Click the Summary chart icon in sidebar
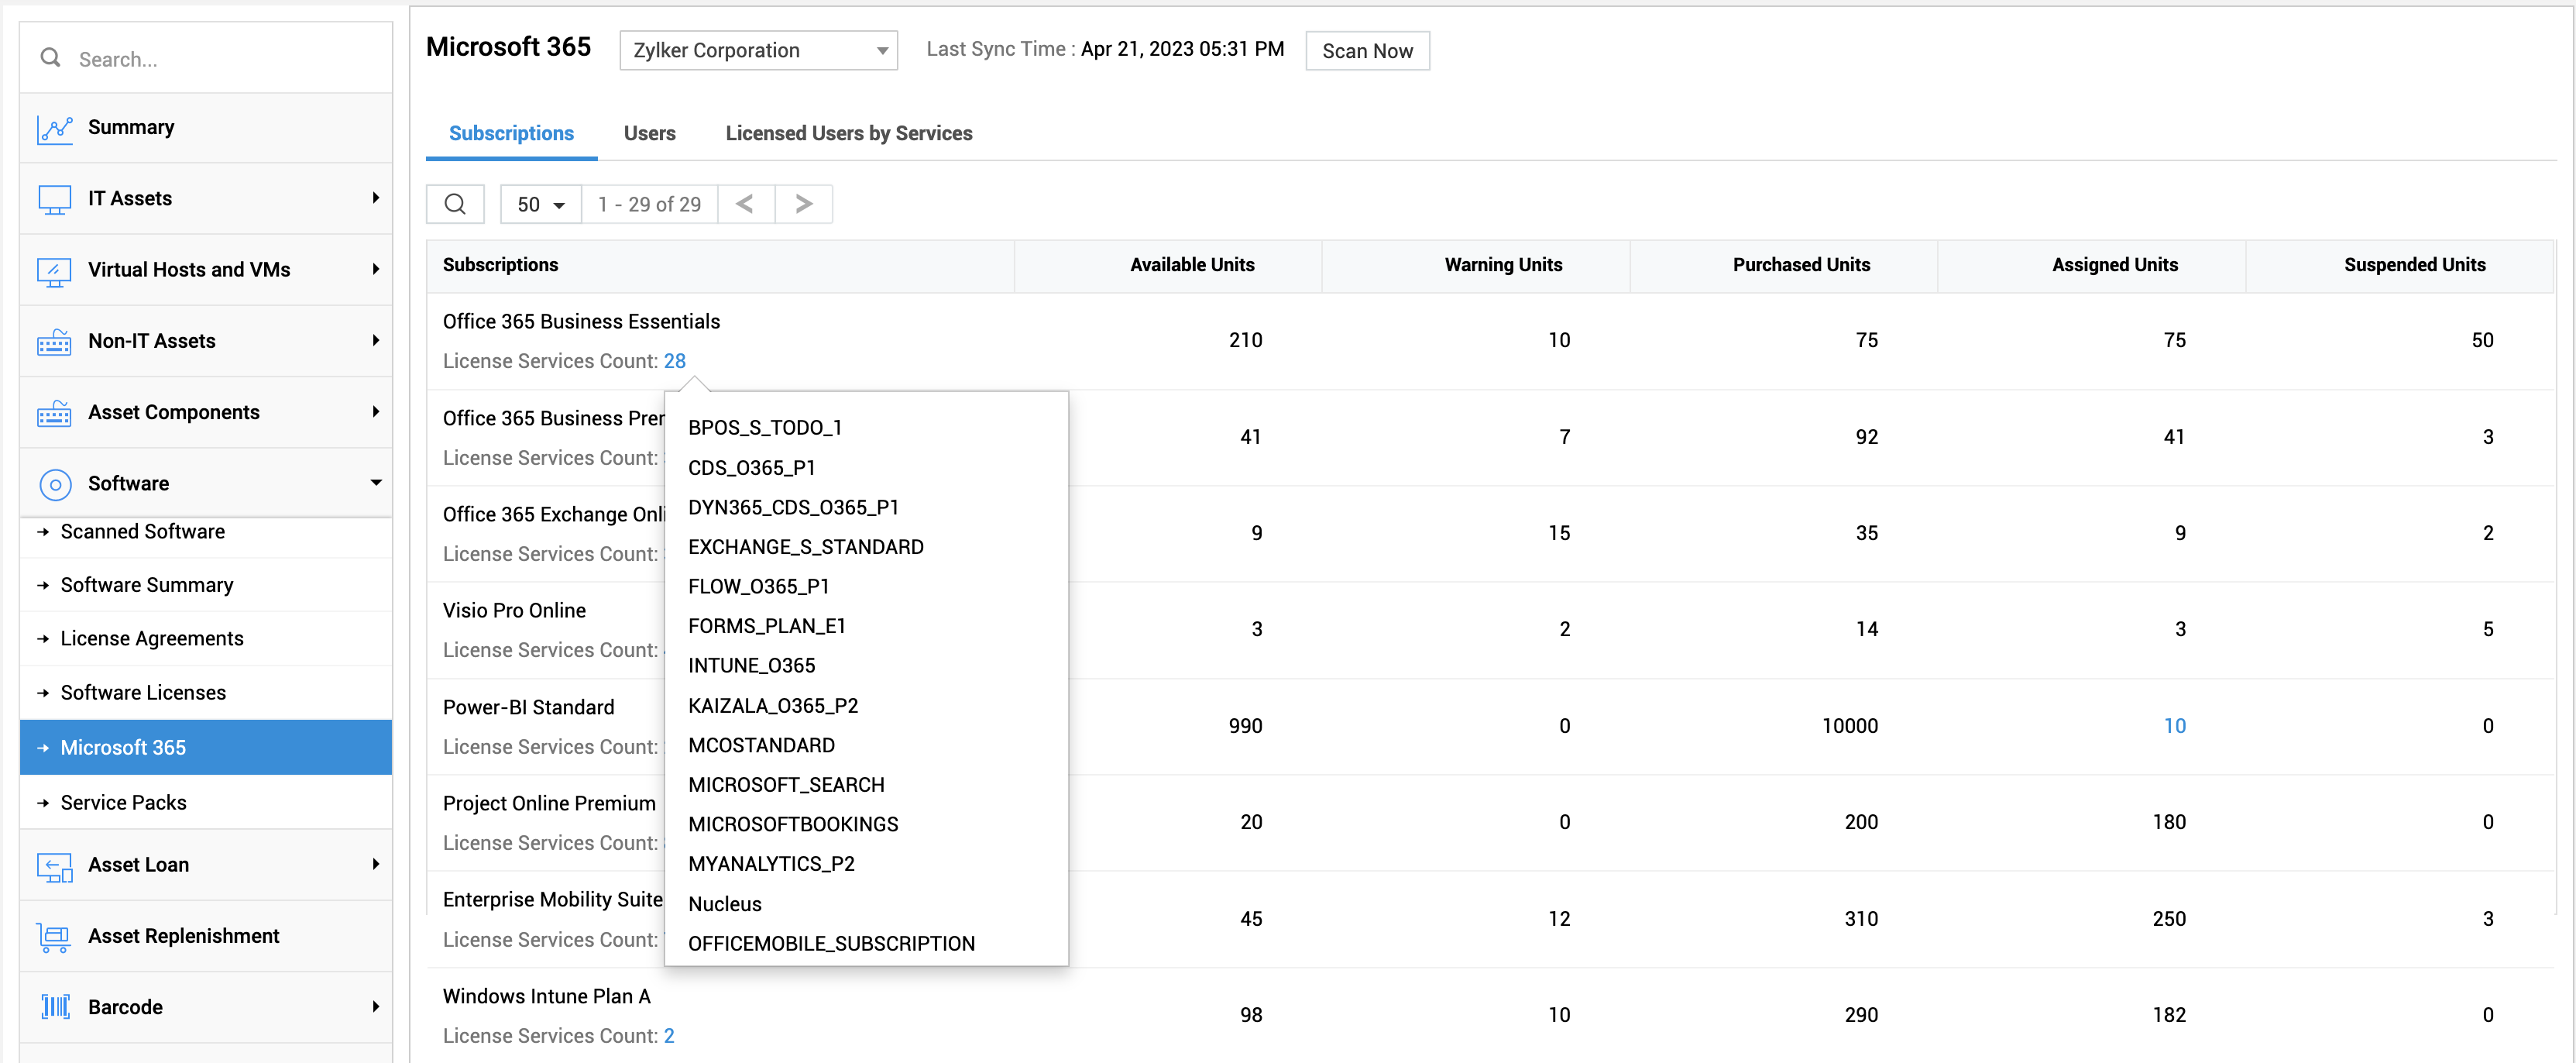The height and width of the screenshot is (1063, 2576). click(x=54, y=129)
